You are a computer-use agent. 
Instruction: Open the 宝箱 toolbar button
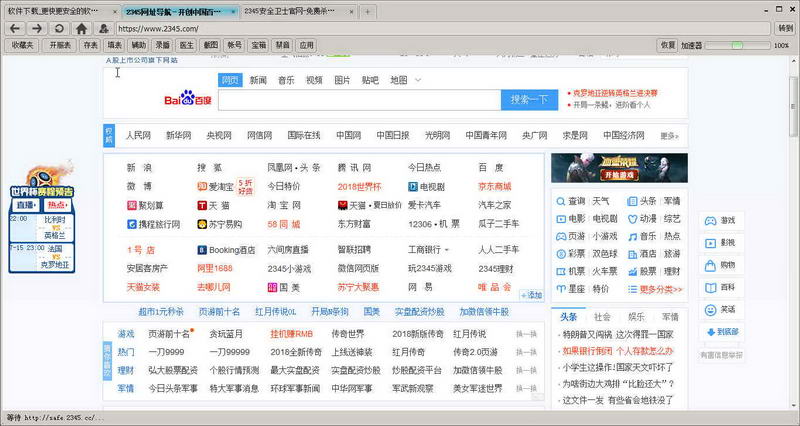(259, 45)
